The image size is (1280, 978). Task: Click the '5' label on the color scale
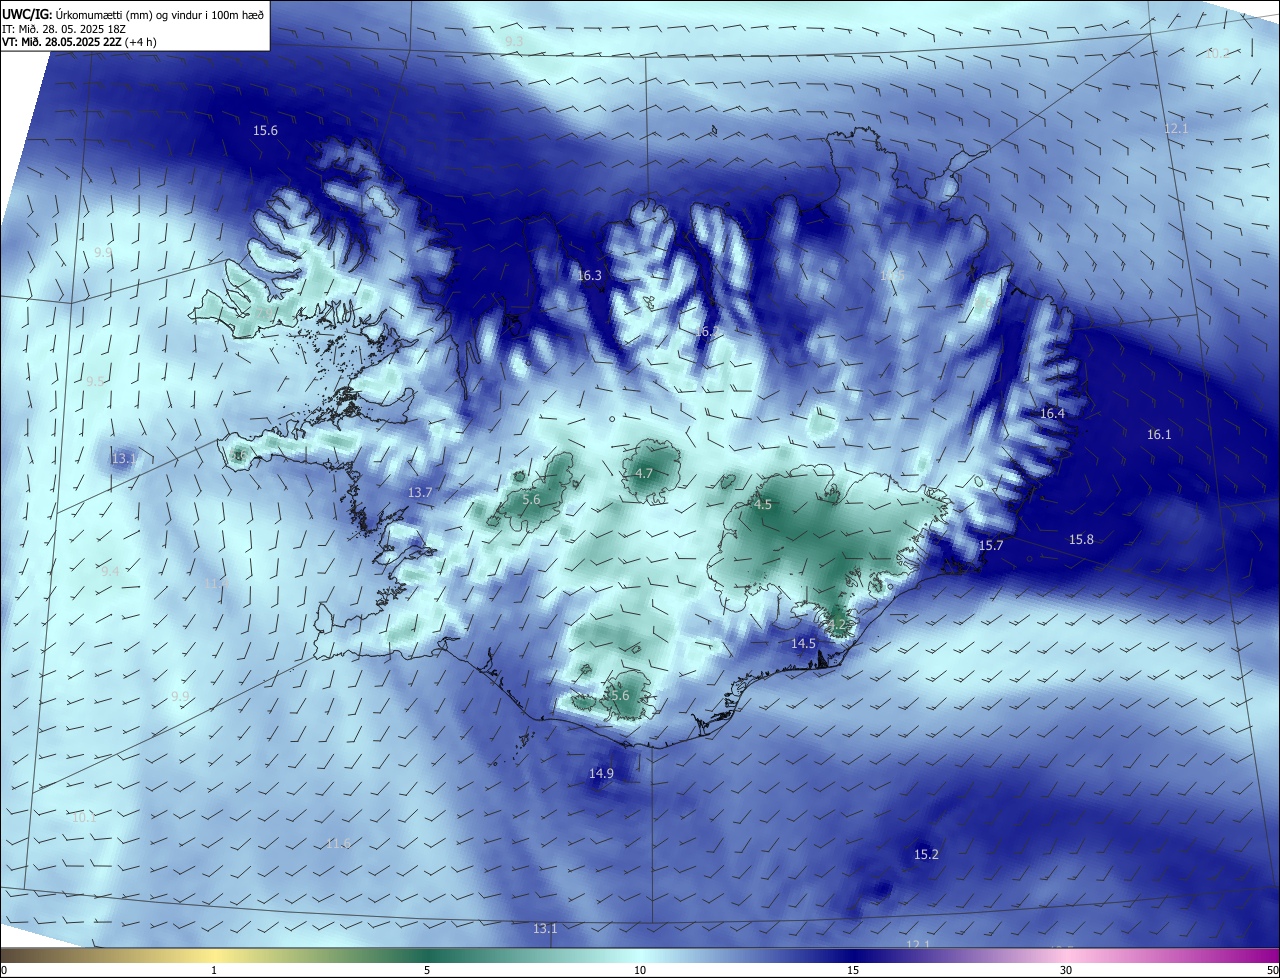427,970
